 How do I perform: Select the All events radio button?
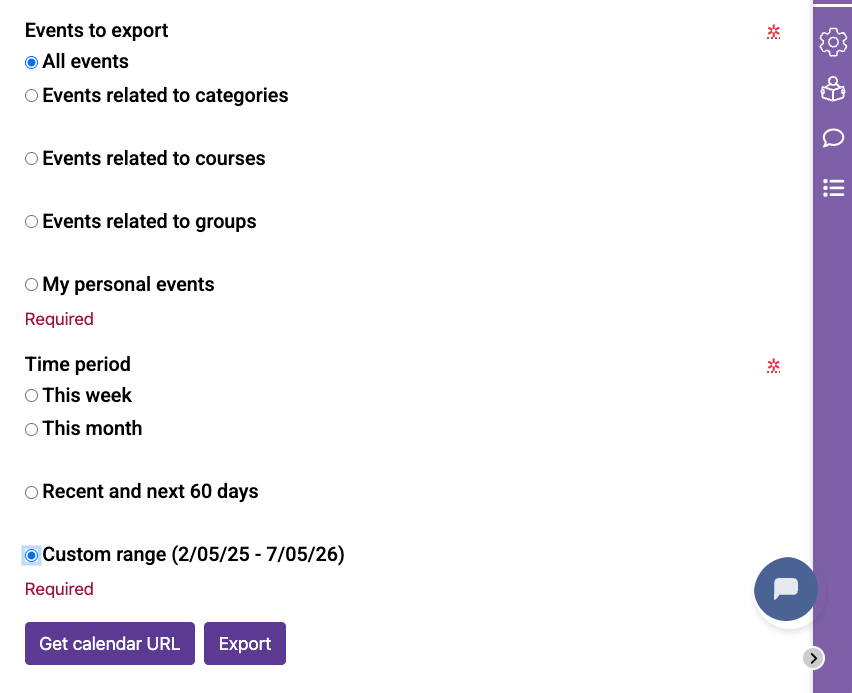click(32, 62)
